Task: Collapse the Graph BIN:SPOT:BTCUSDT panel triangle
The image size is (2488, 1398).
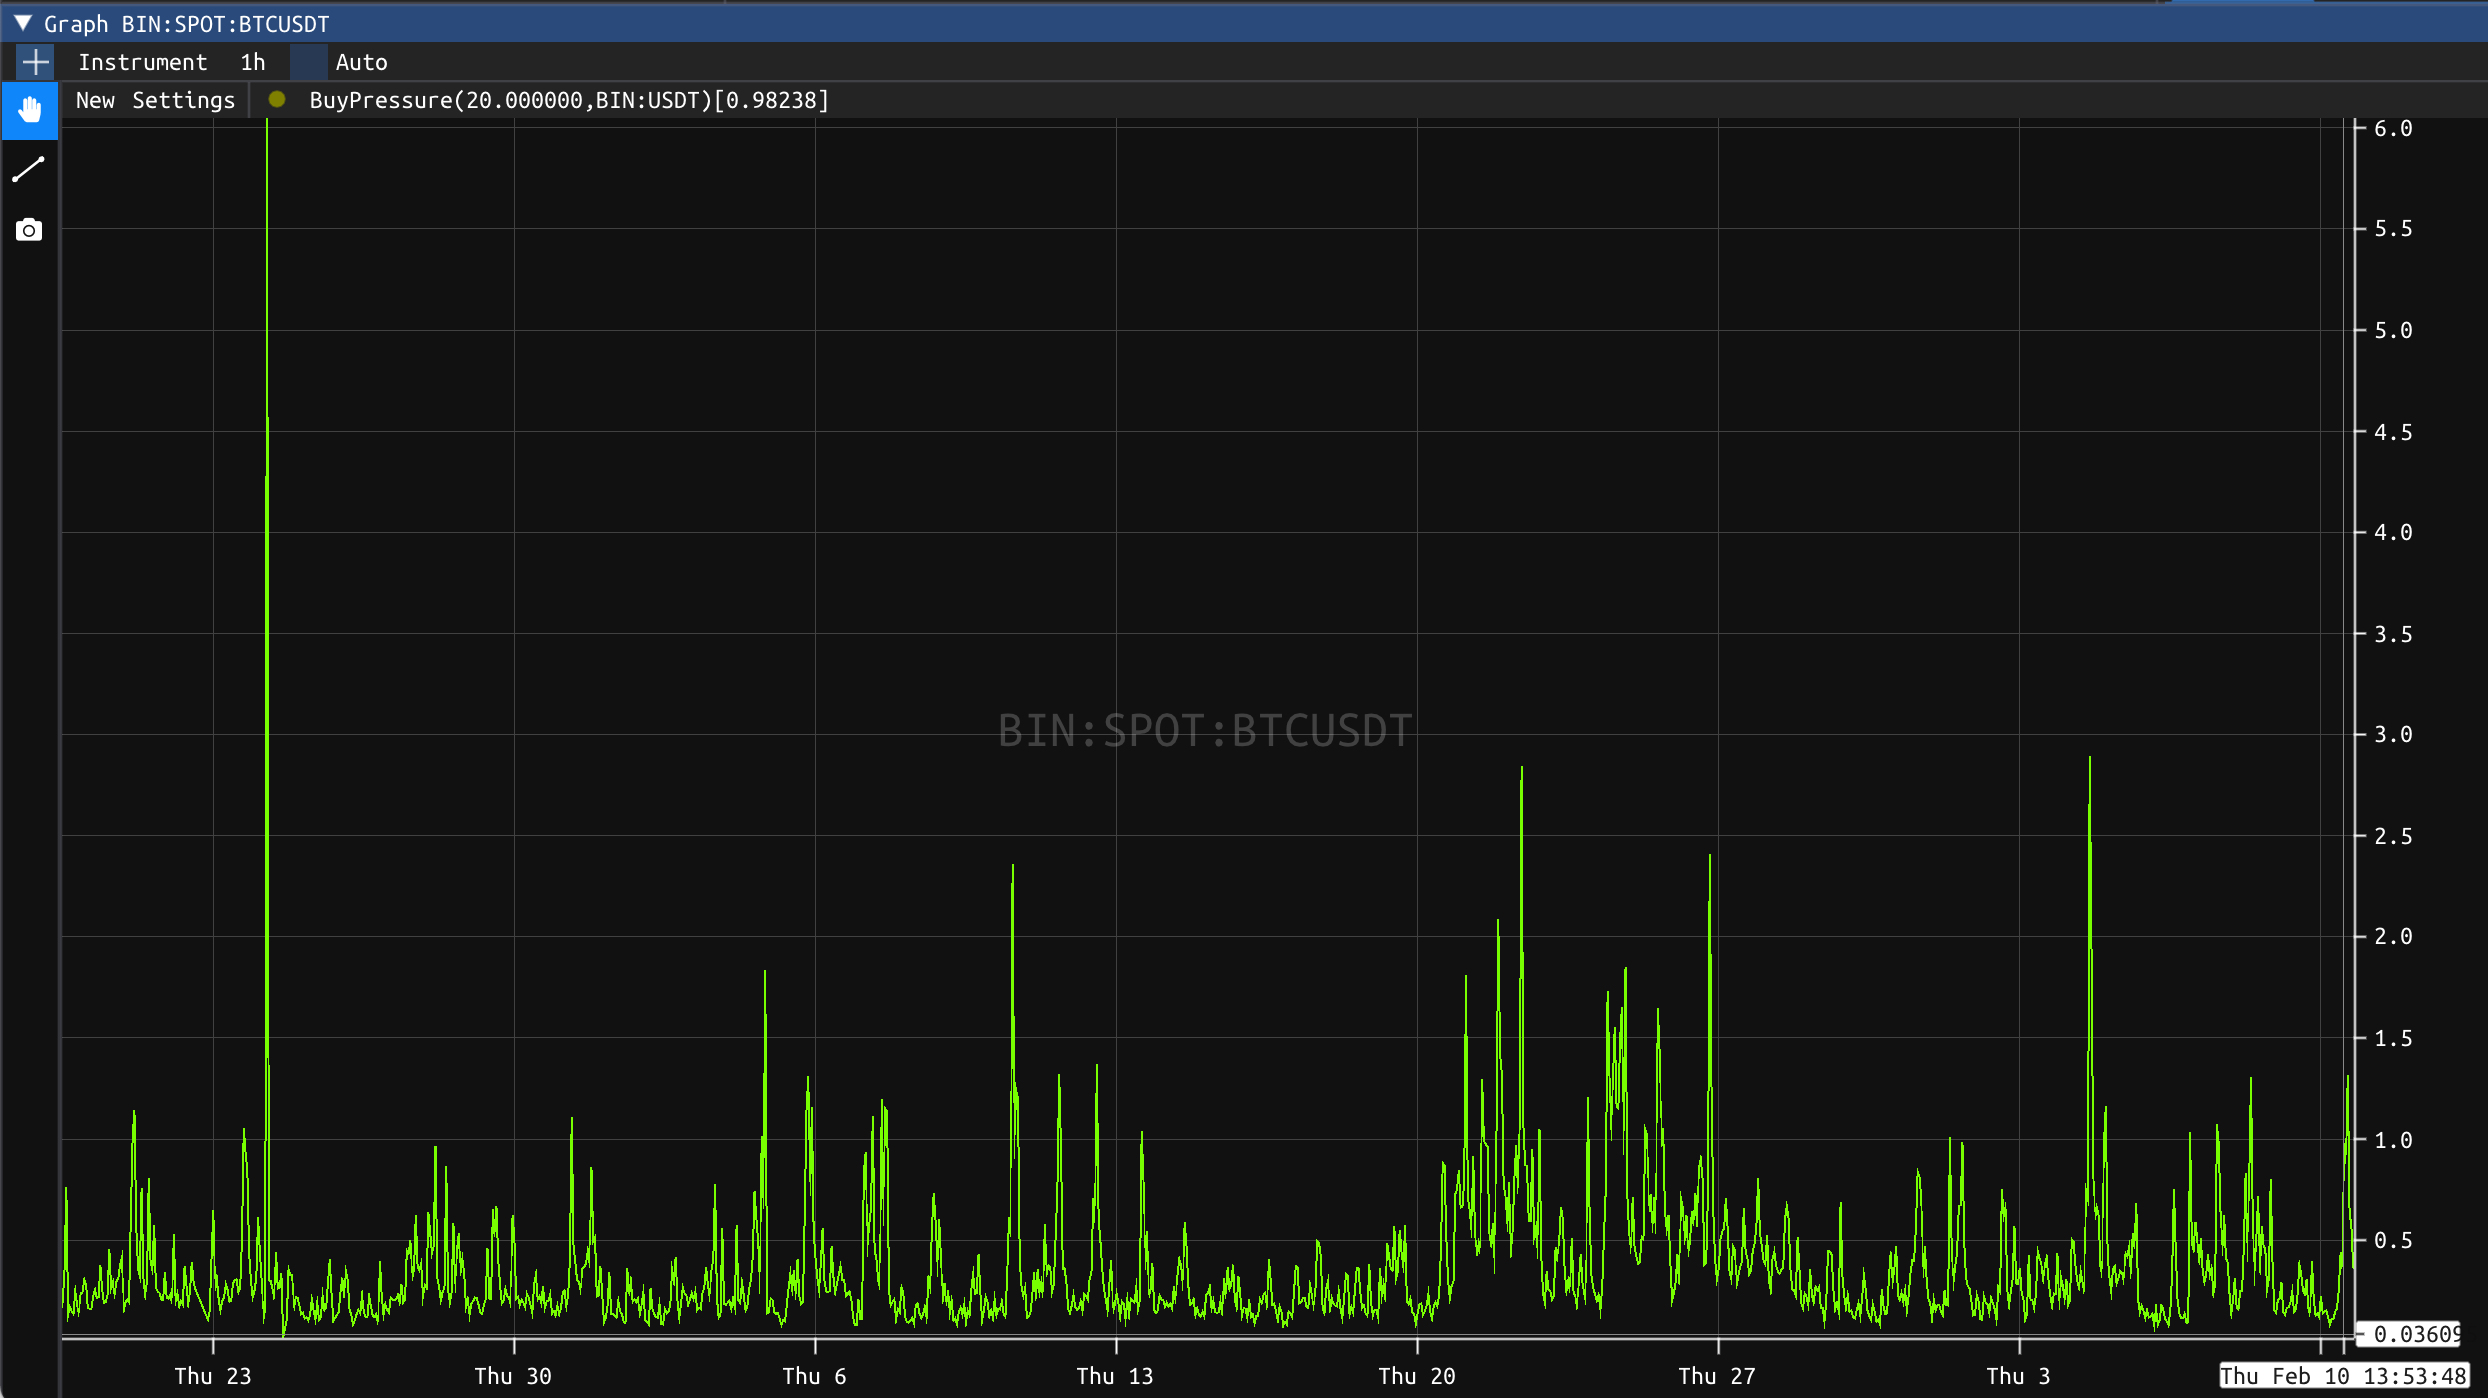Action: (x=23, y=23)
